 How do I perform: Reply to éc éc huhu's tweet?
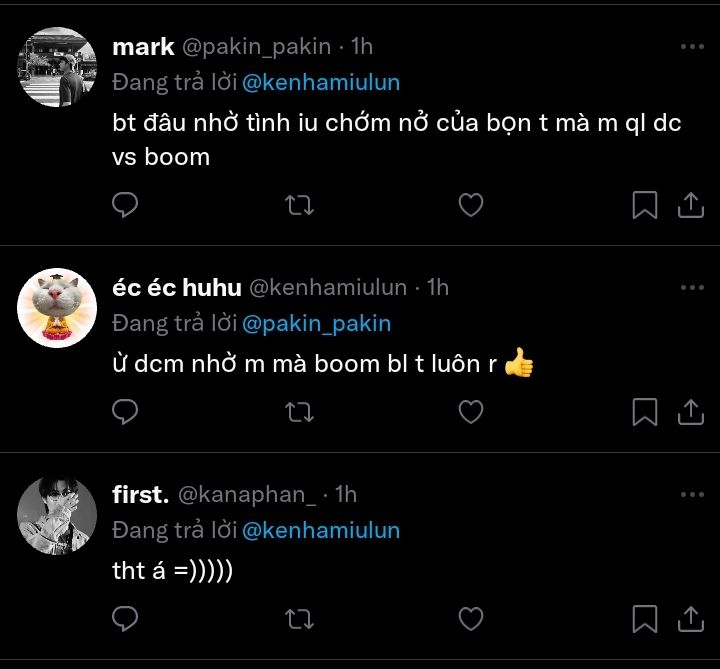[x=125, y=411]
